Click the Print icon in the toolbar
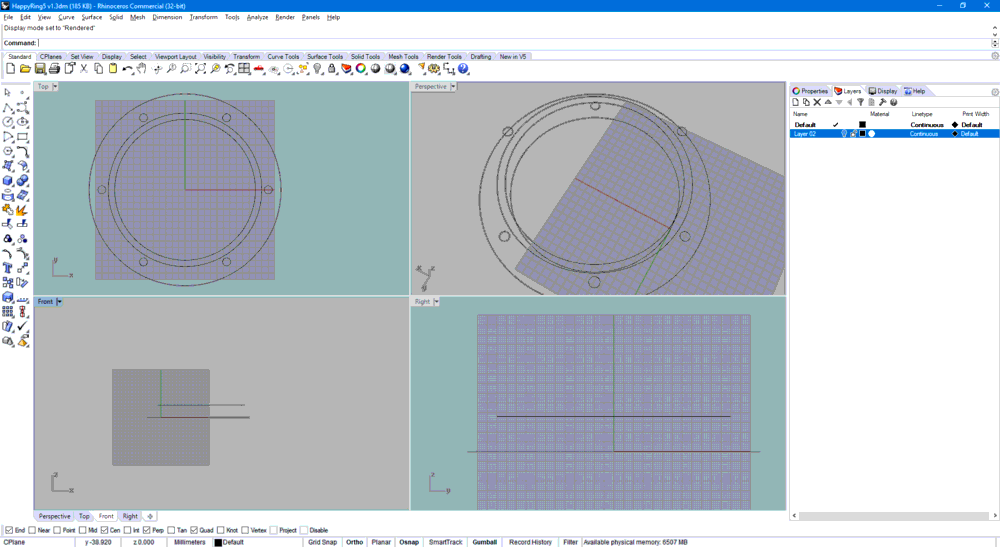The image size is (1000, 547). 54,69
